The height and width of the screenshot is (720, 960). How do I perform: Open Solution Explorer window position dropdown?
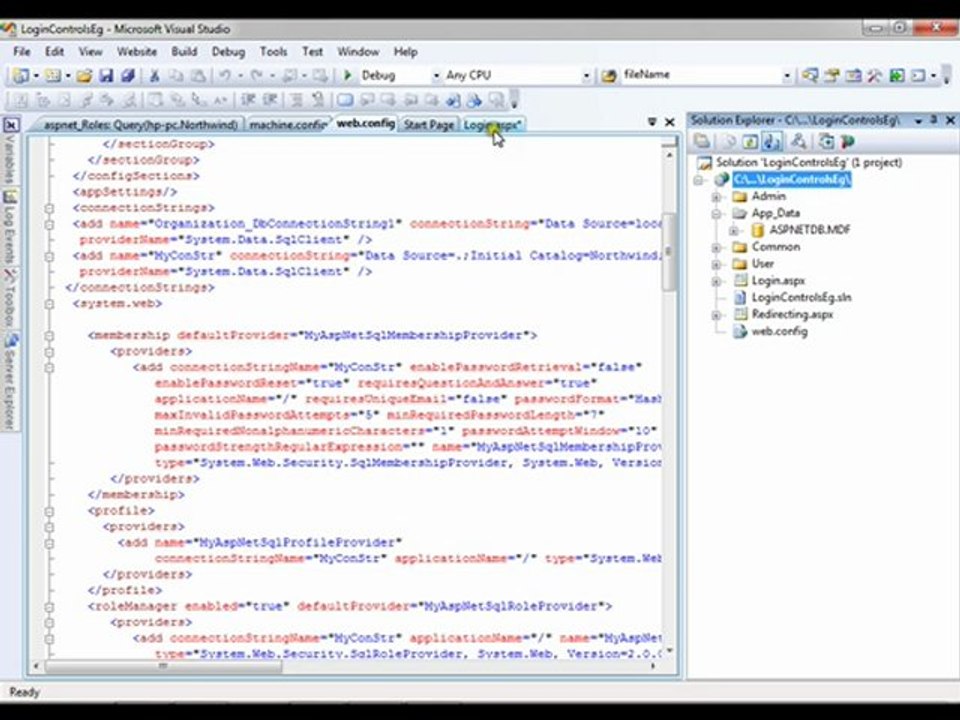tap(918, 121)
